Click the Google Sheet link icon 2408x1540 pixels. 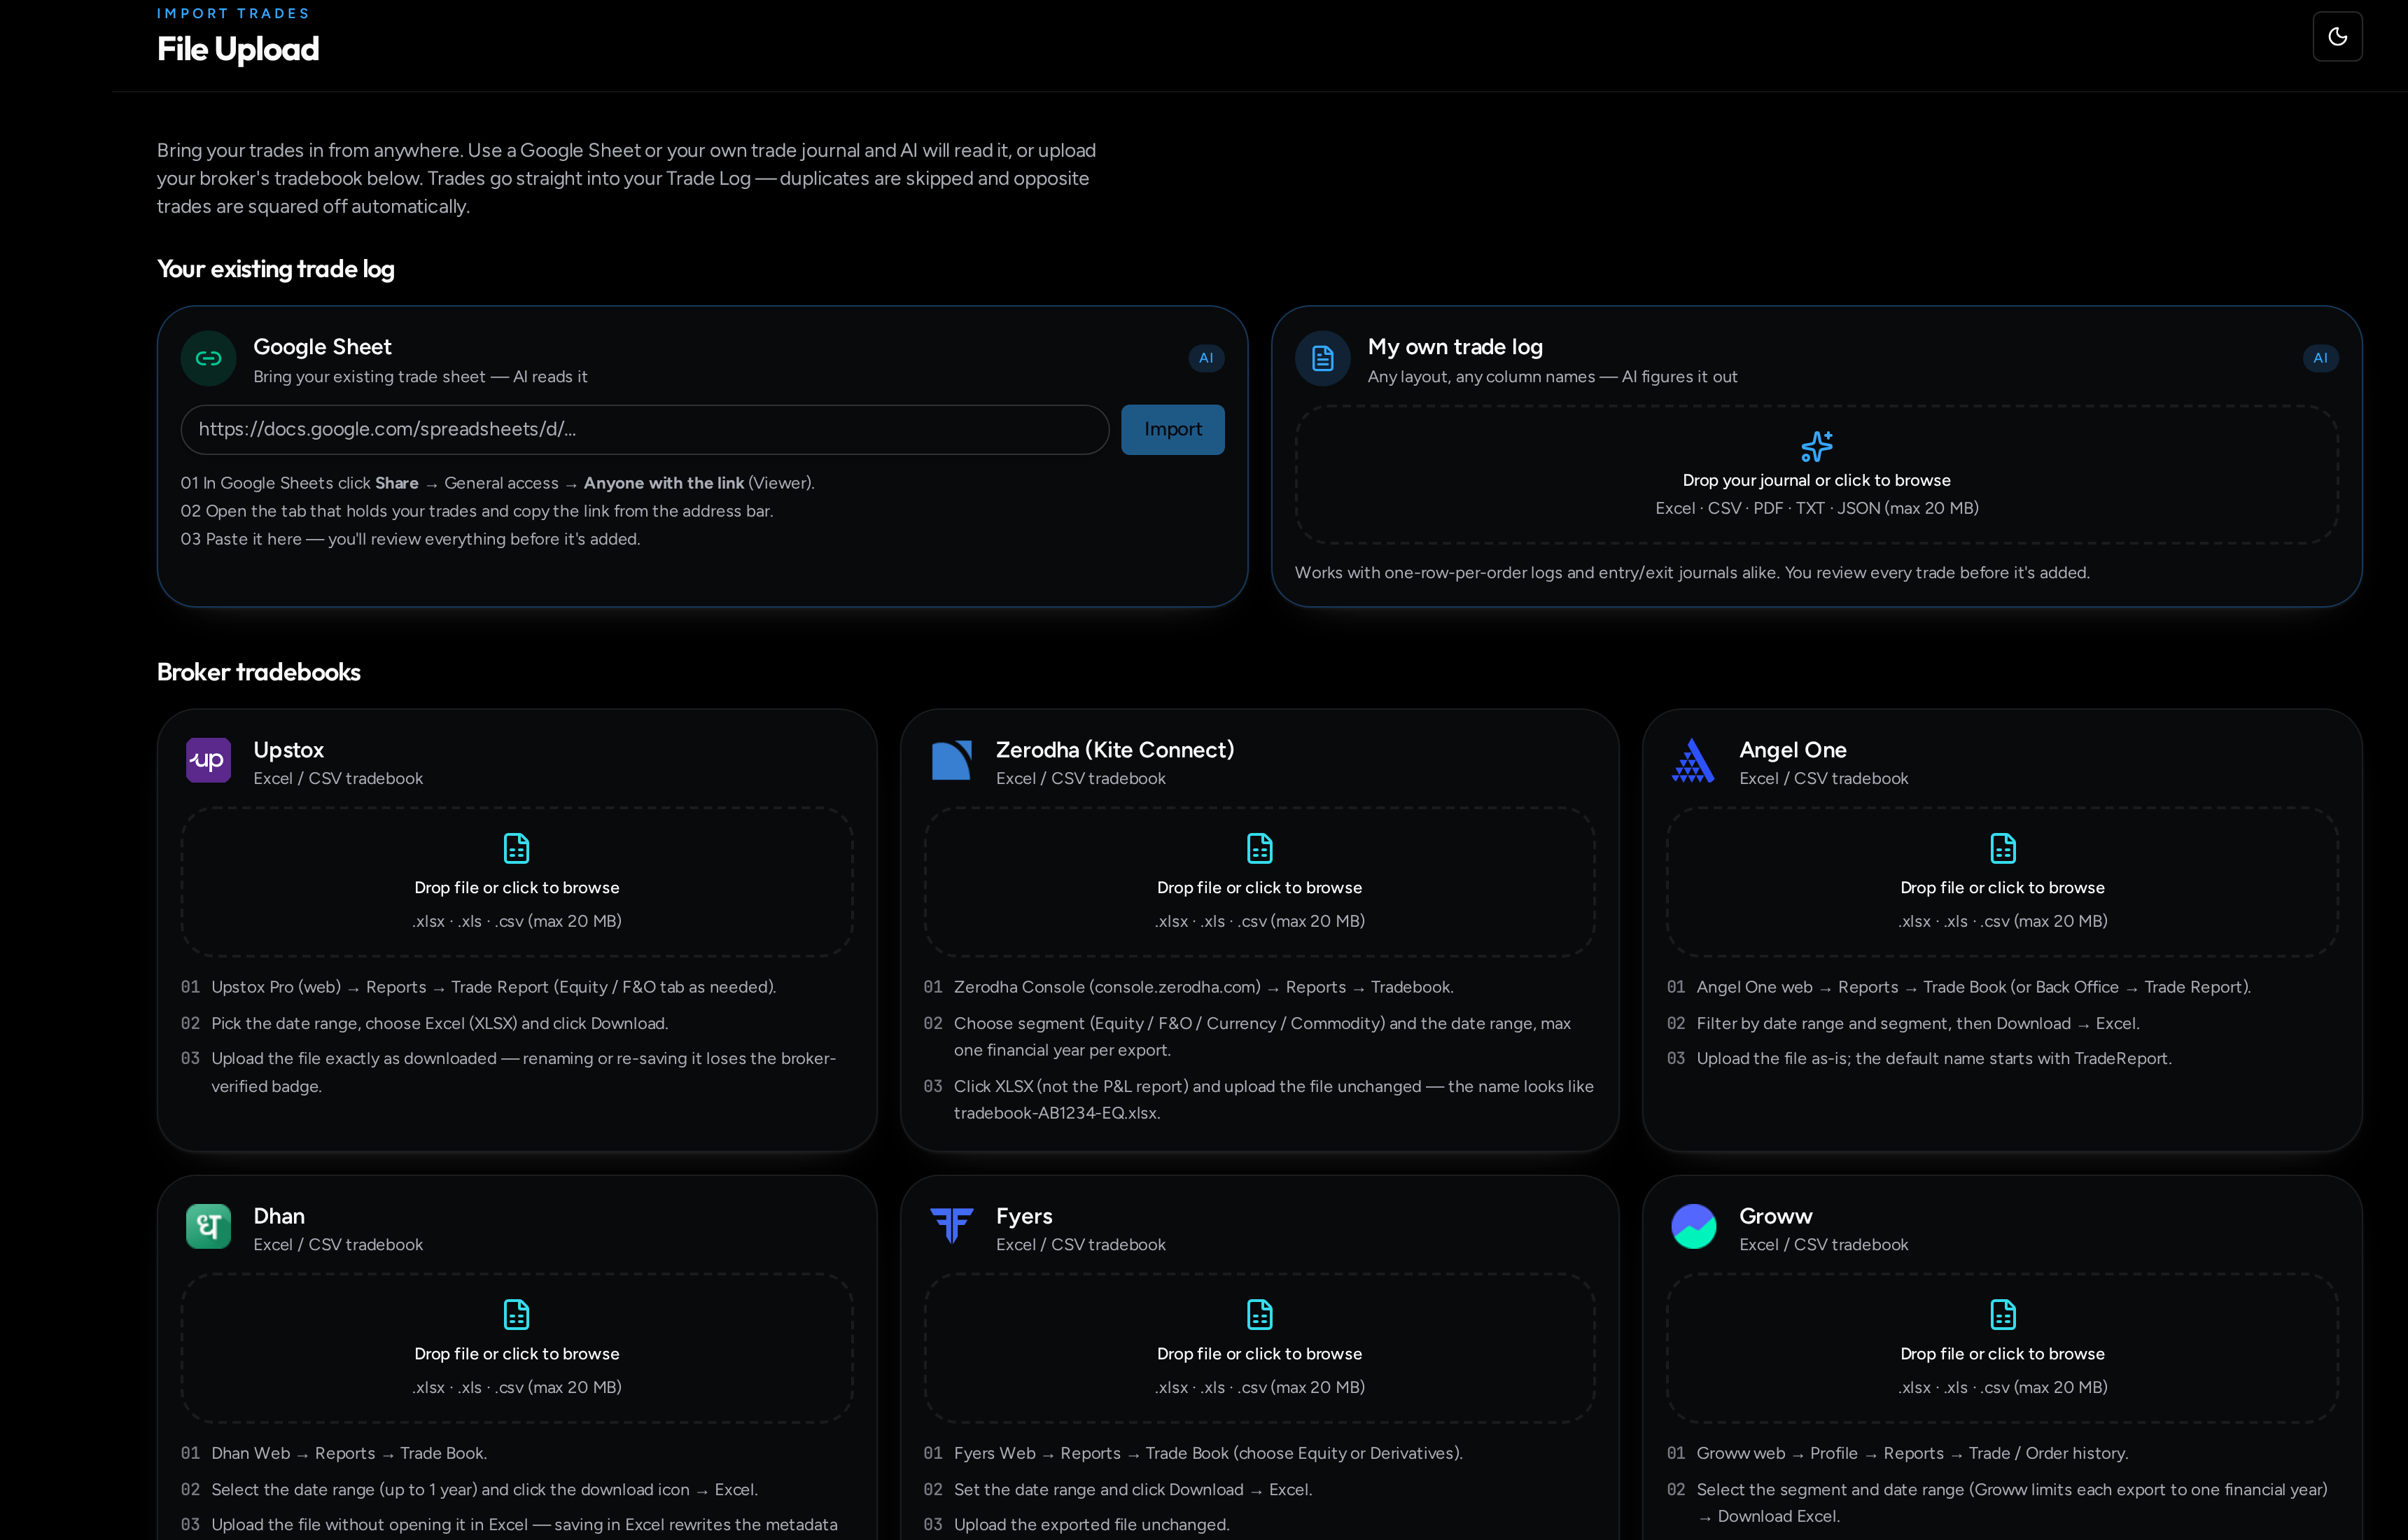[x=208, y=358]
